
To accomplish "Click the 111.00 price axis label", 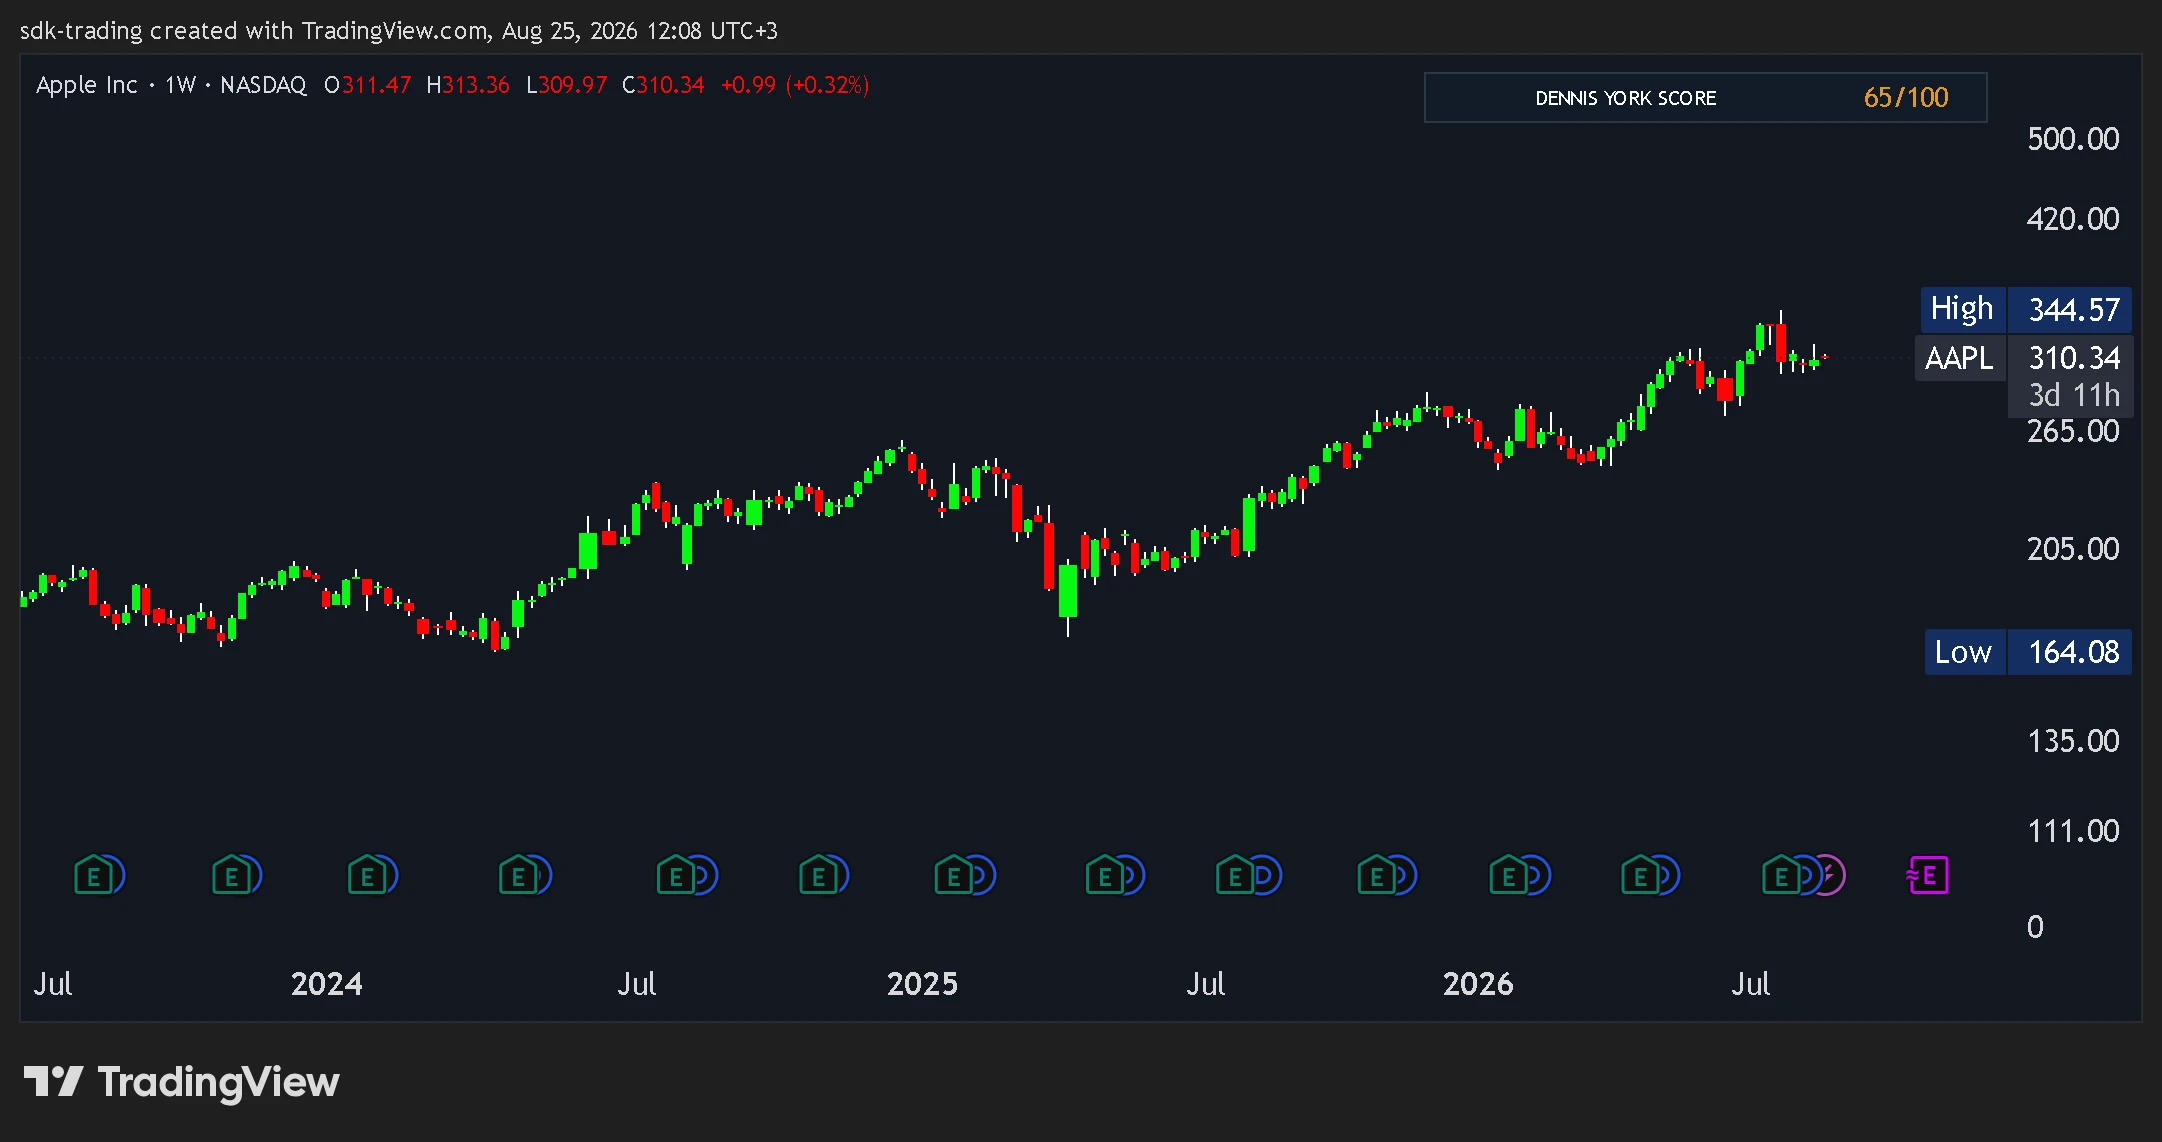I will 2073,830.
